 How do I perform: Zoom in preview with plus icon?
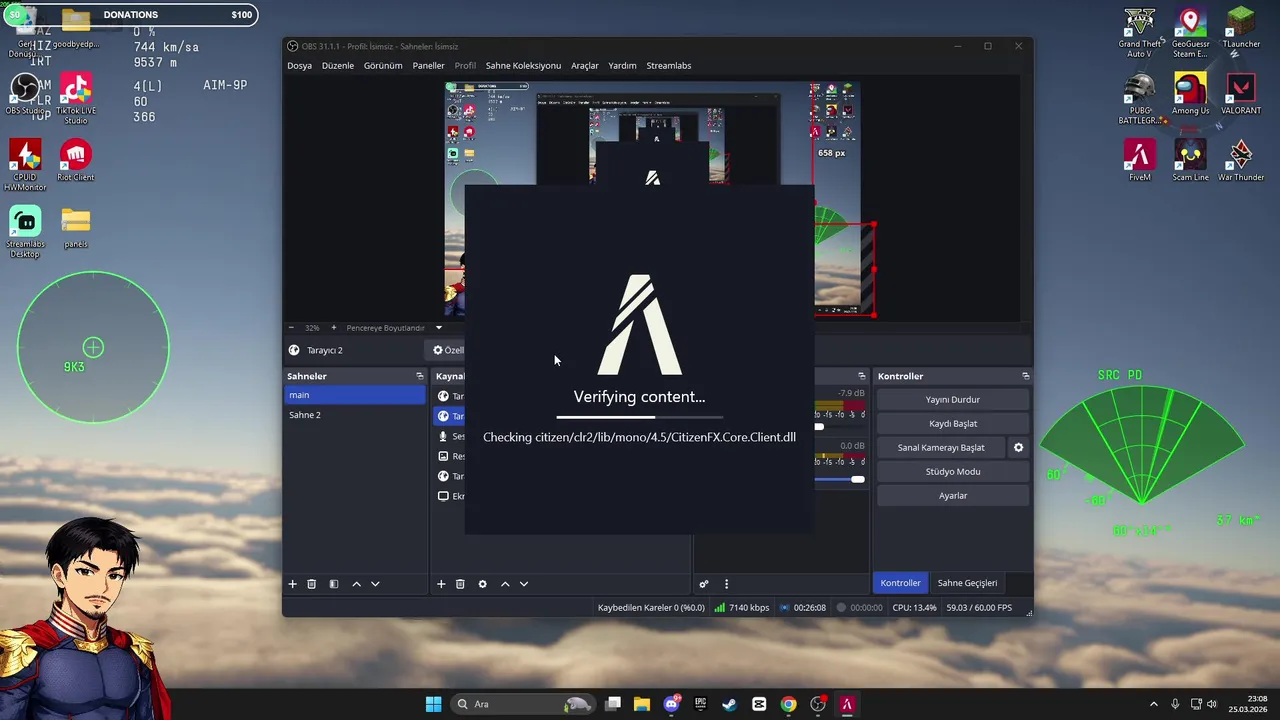point(333,328)
